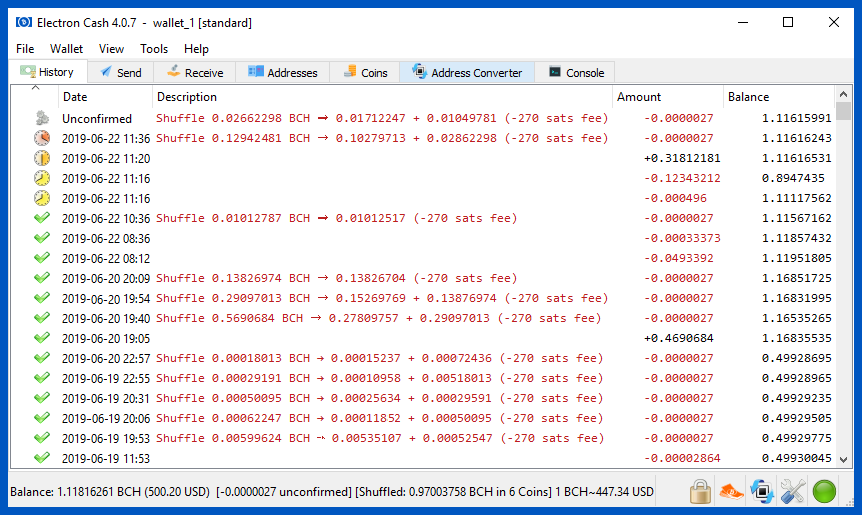Click green checkmark for 2019-06-20 19:05
The image size is (862, 515).
click(42, 337)
